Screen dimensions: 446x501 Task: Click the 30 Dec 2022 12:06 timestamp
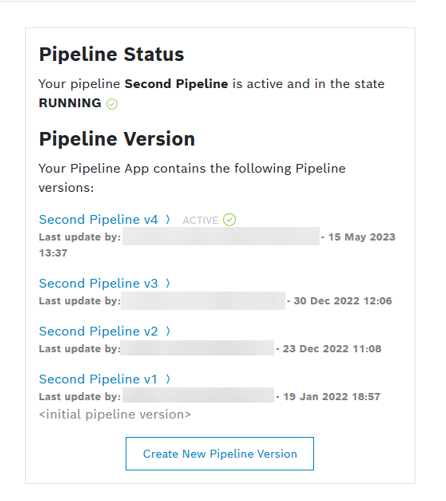(343, 301)
